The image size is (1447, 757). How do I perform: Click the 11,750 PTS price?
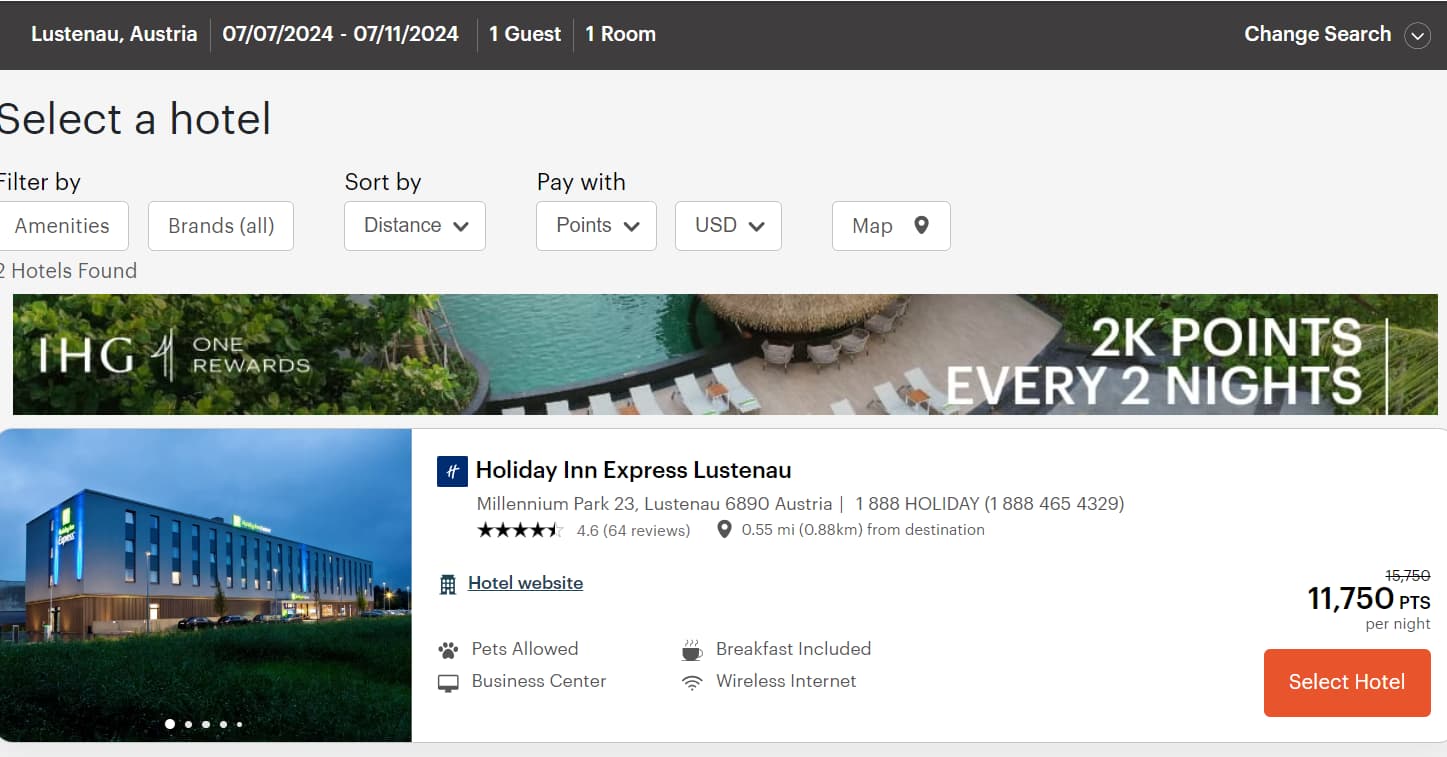point(1369,599)
